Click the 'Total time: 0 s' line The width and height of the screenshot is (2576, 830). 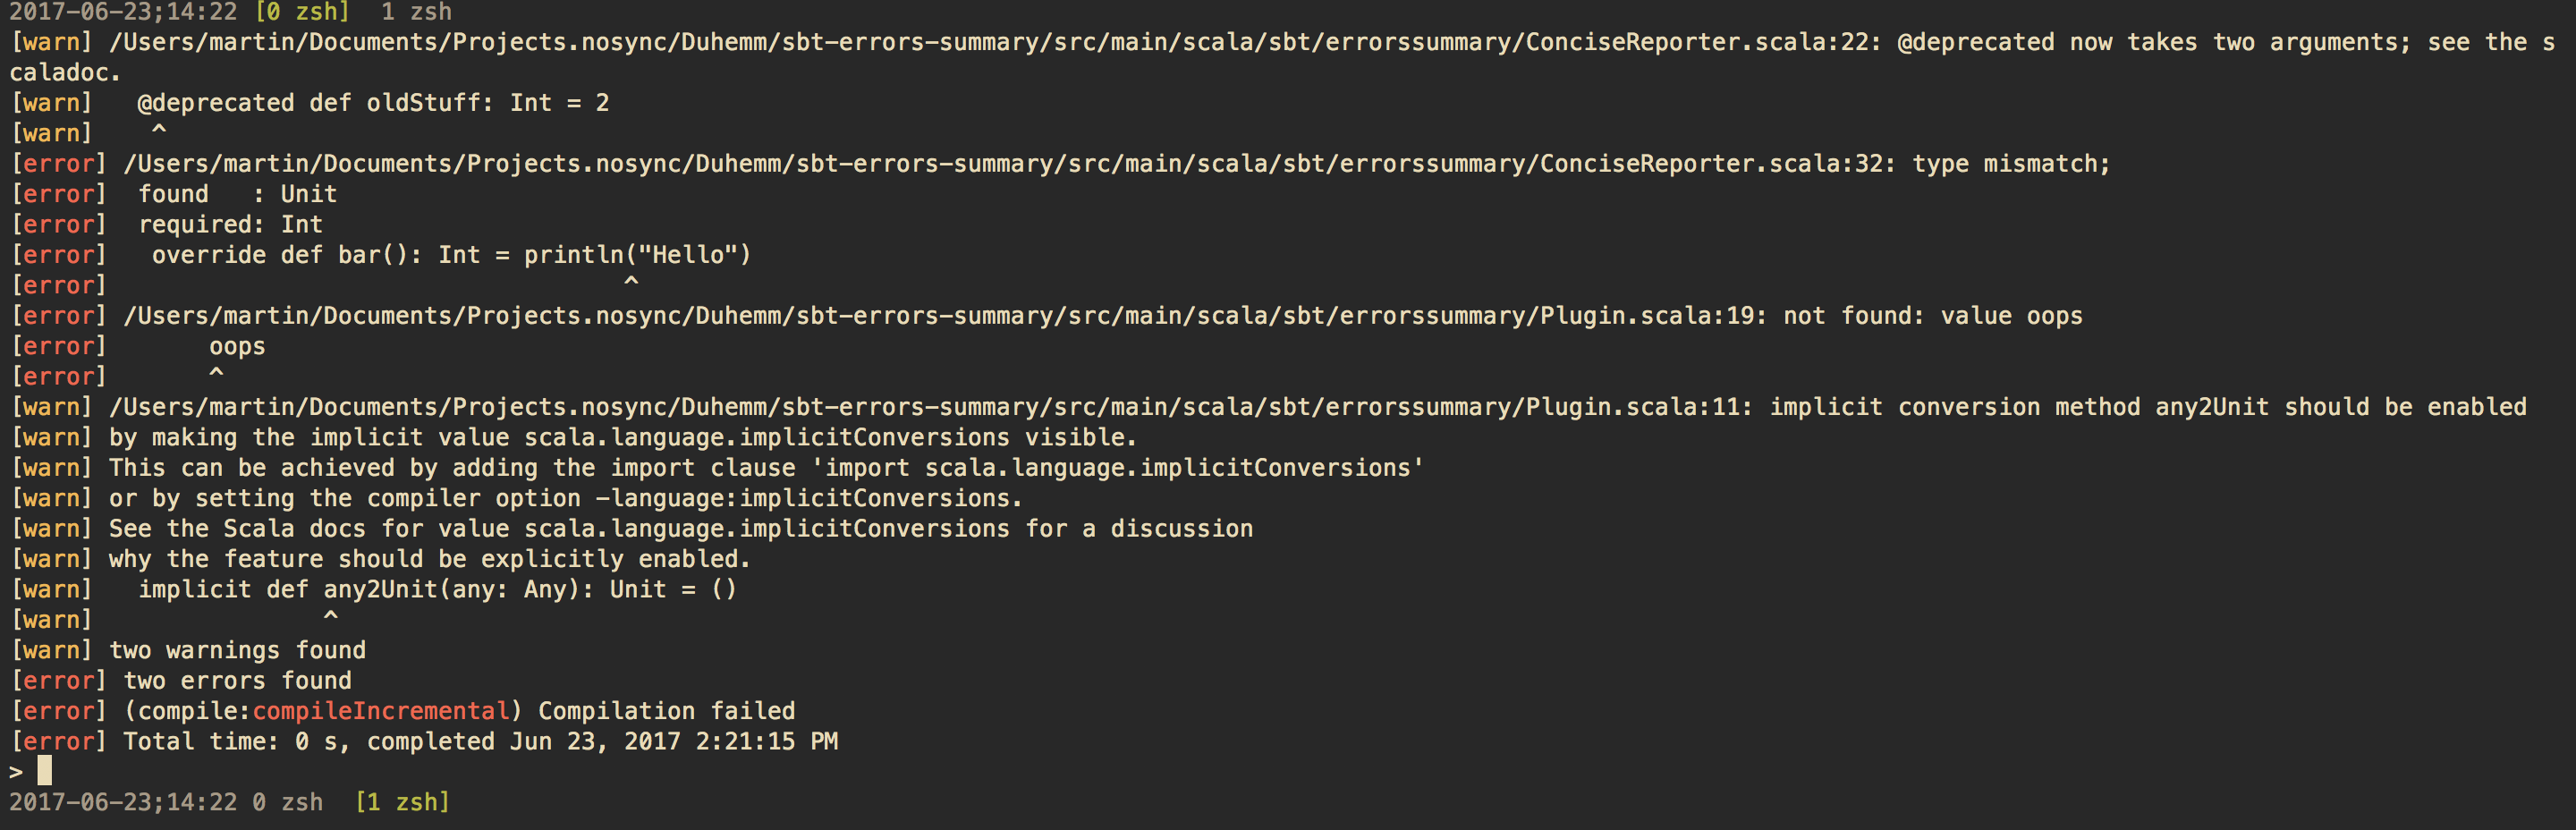point(480,741)
